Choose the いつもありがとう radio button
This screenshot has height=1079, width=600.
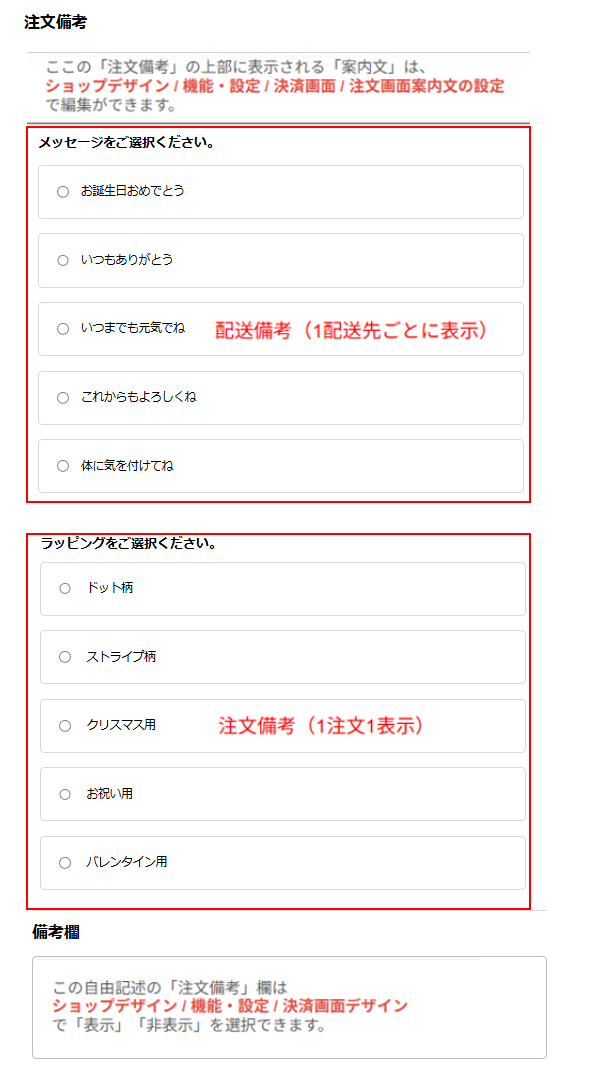[63, 260]
